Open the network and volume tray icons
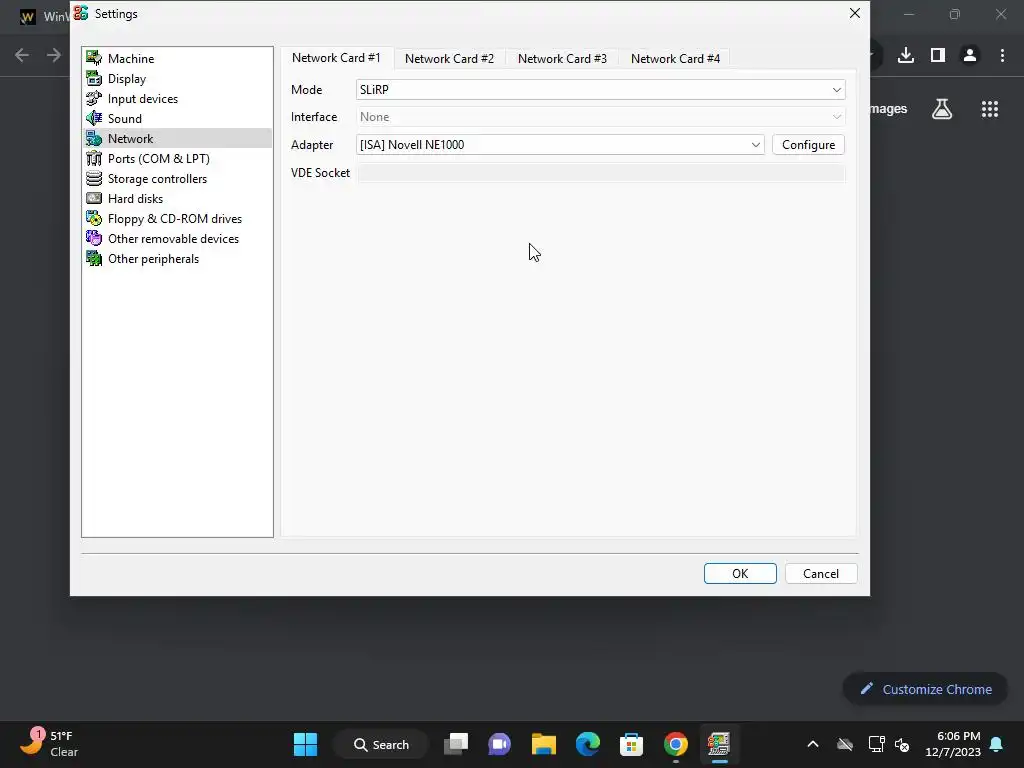The height and width of the screenshot is (768, 1024). [889, 744]
